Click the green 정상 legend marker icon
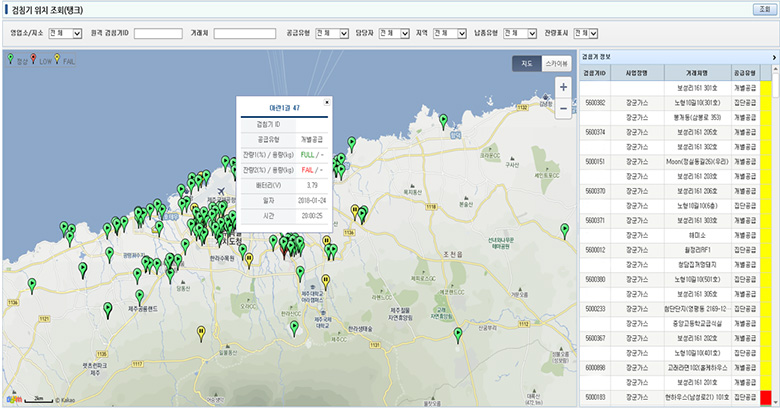 click(11, 59)
